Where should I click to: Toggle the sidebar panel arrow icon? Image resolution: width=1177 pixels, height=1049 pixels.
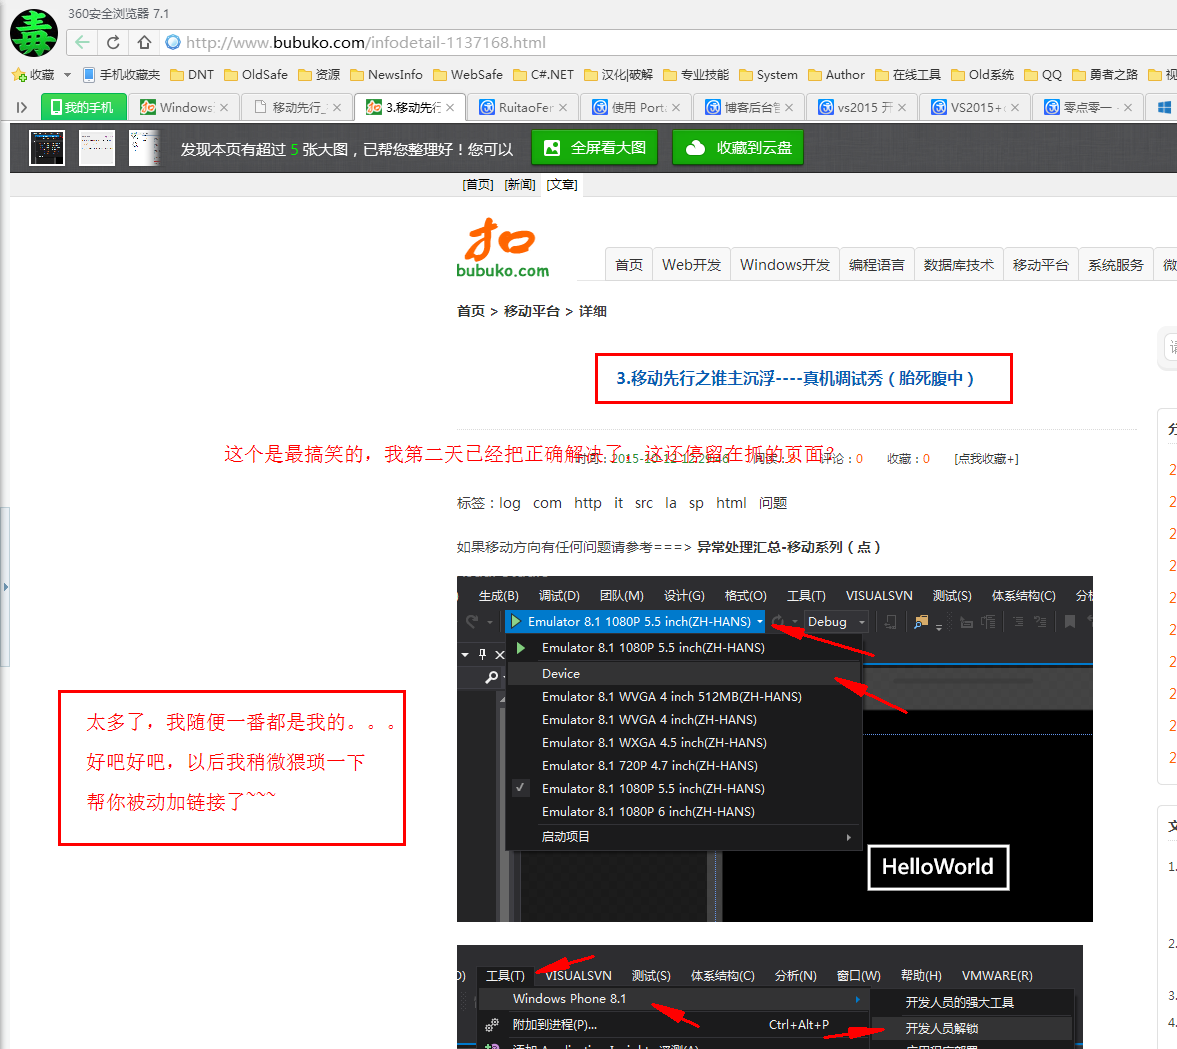point(22,107)
